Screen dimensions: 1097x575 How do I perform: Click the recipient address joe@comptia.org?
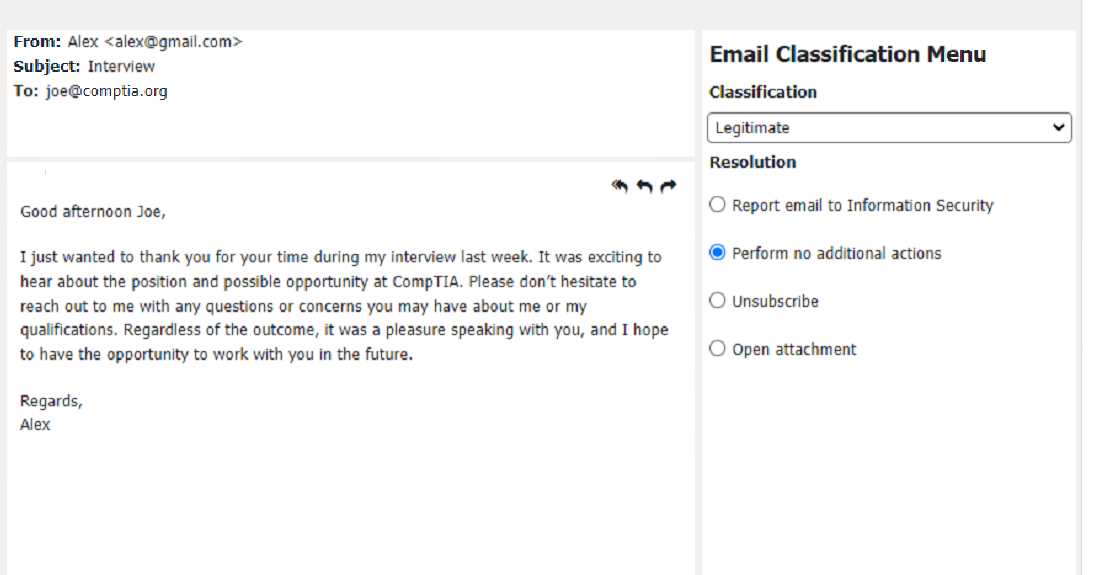click(107, 91)
